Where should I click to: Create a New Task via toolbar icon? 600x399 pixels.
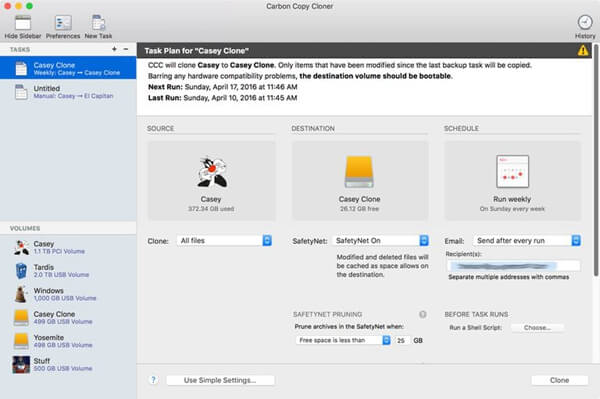click(98, 23)
